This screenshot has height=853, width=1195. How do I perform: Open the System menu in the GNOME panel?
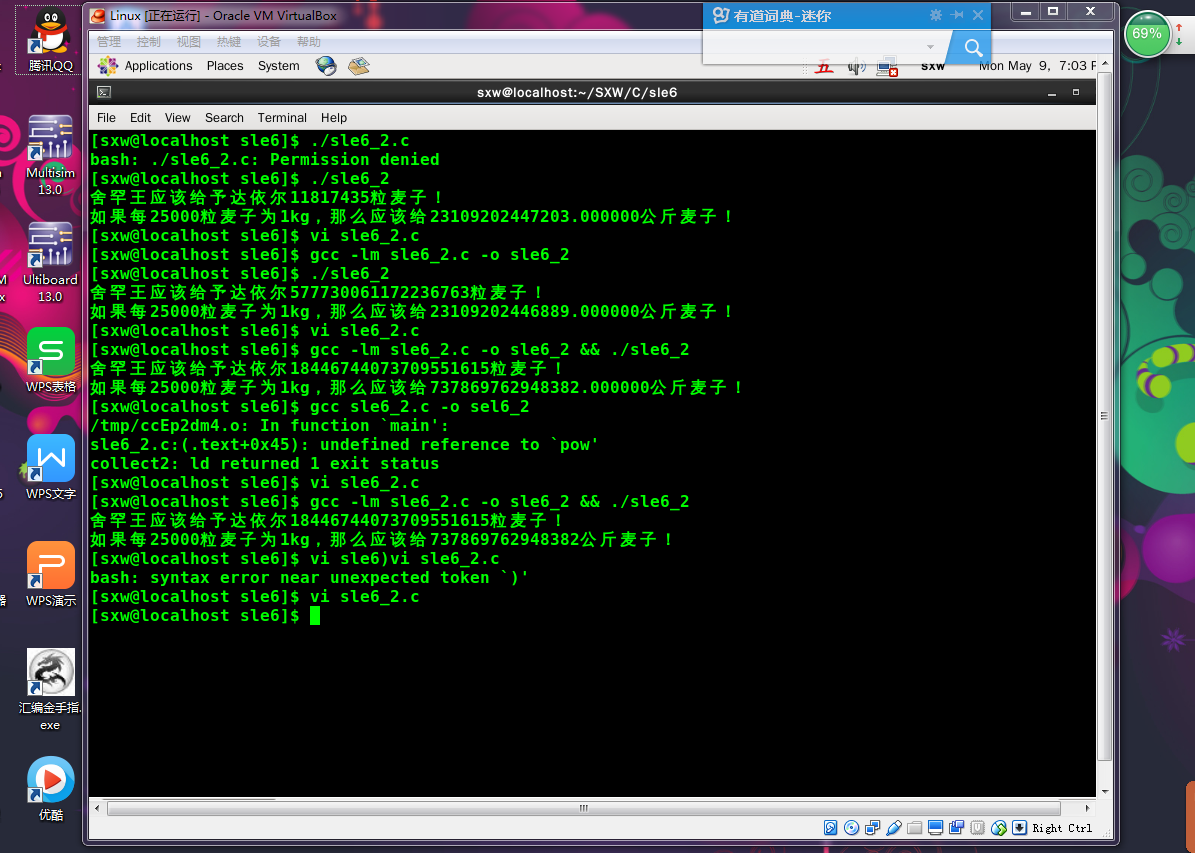coord(278,66)
